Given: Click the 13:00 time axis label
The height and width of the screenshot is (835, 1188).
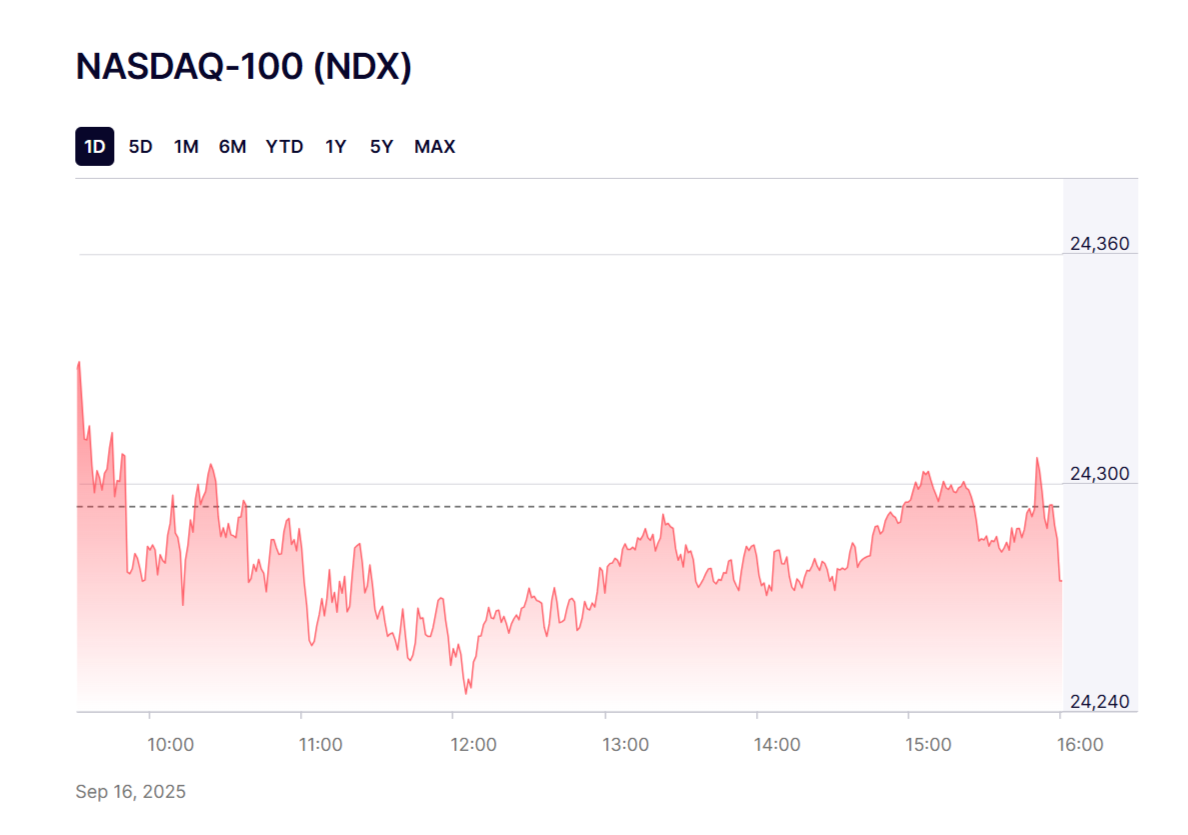Looking at the screenshot, I should (x=625, y=745).
